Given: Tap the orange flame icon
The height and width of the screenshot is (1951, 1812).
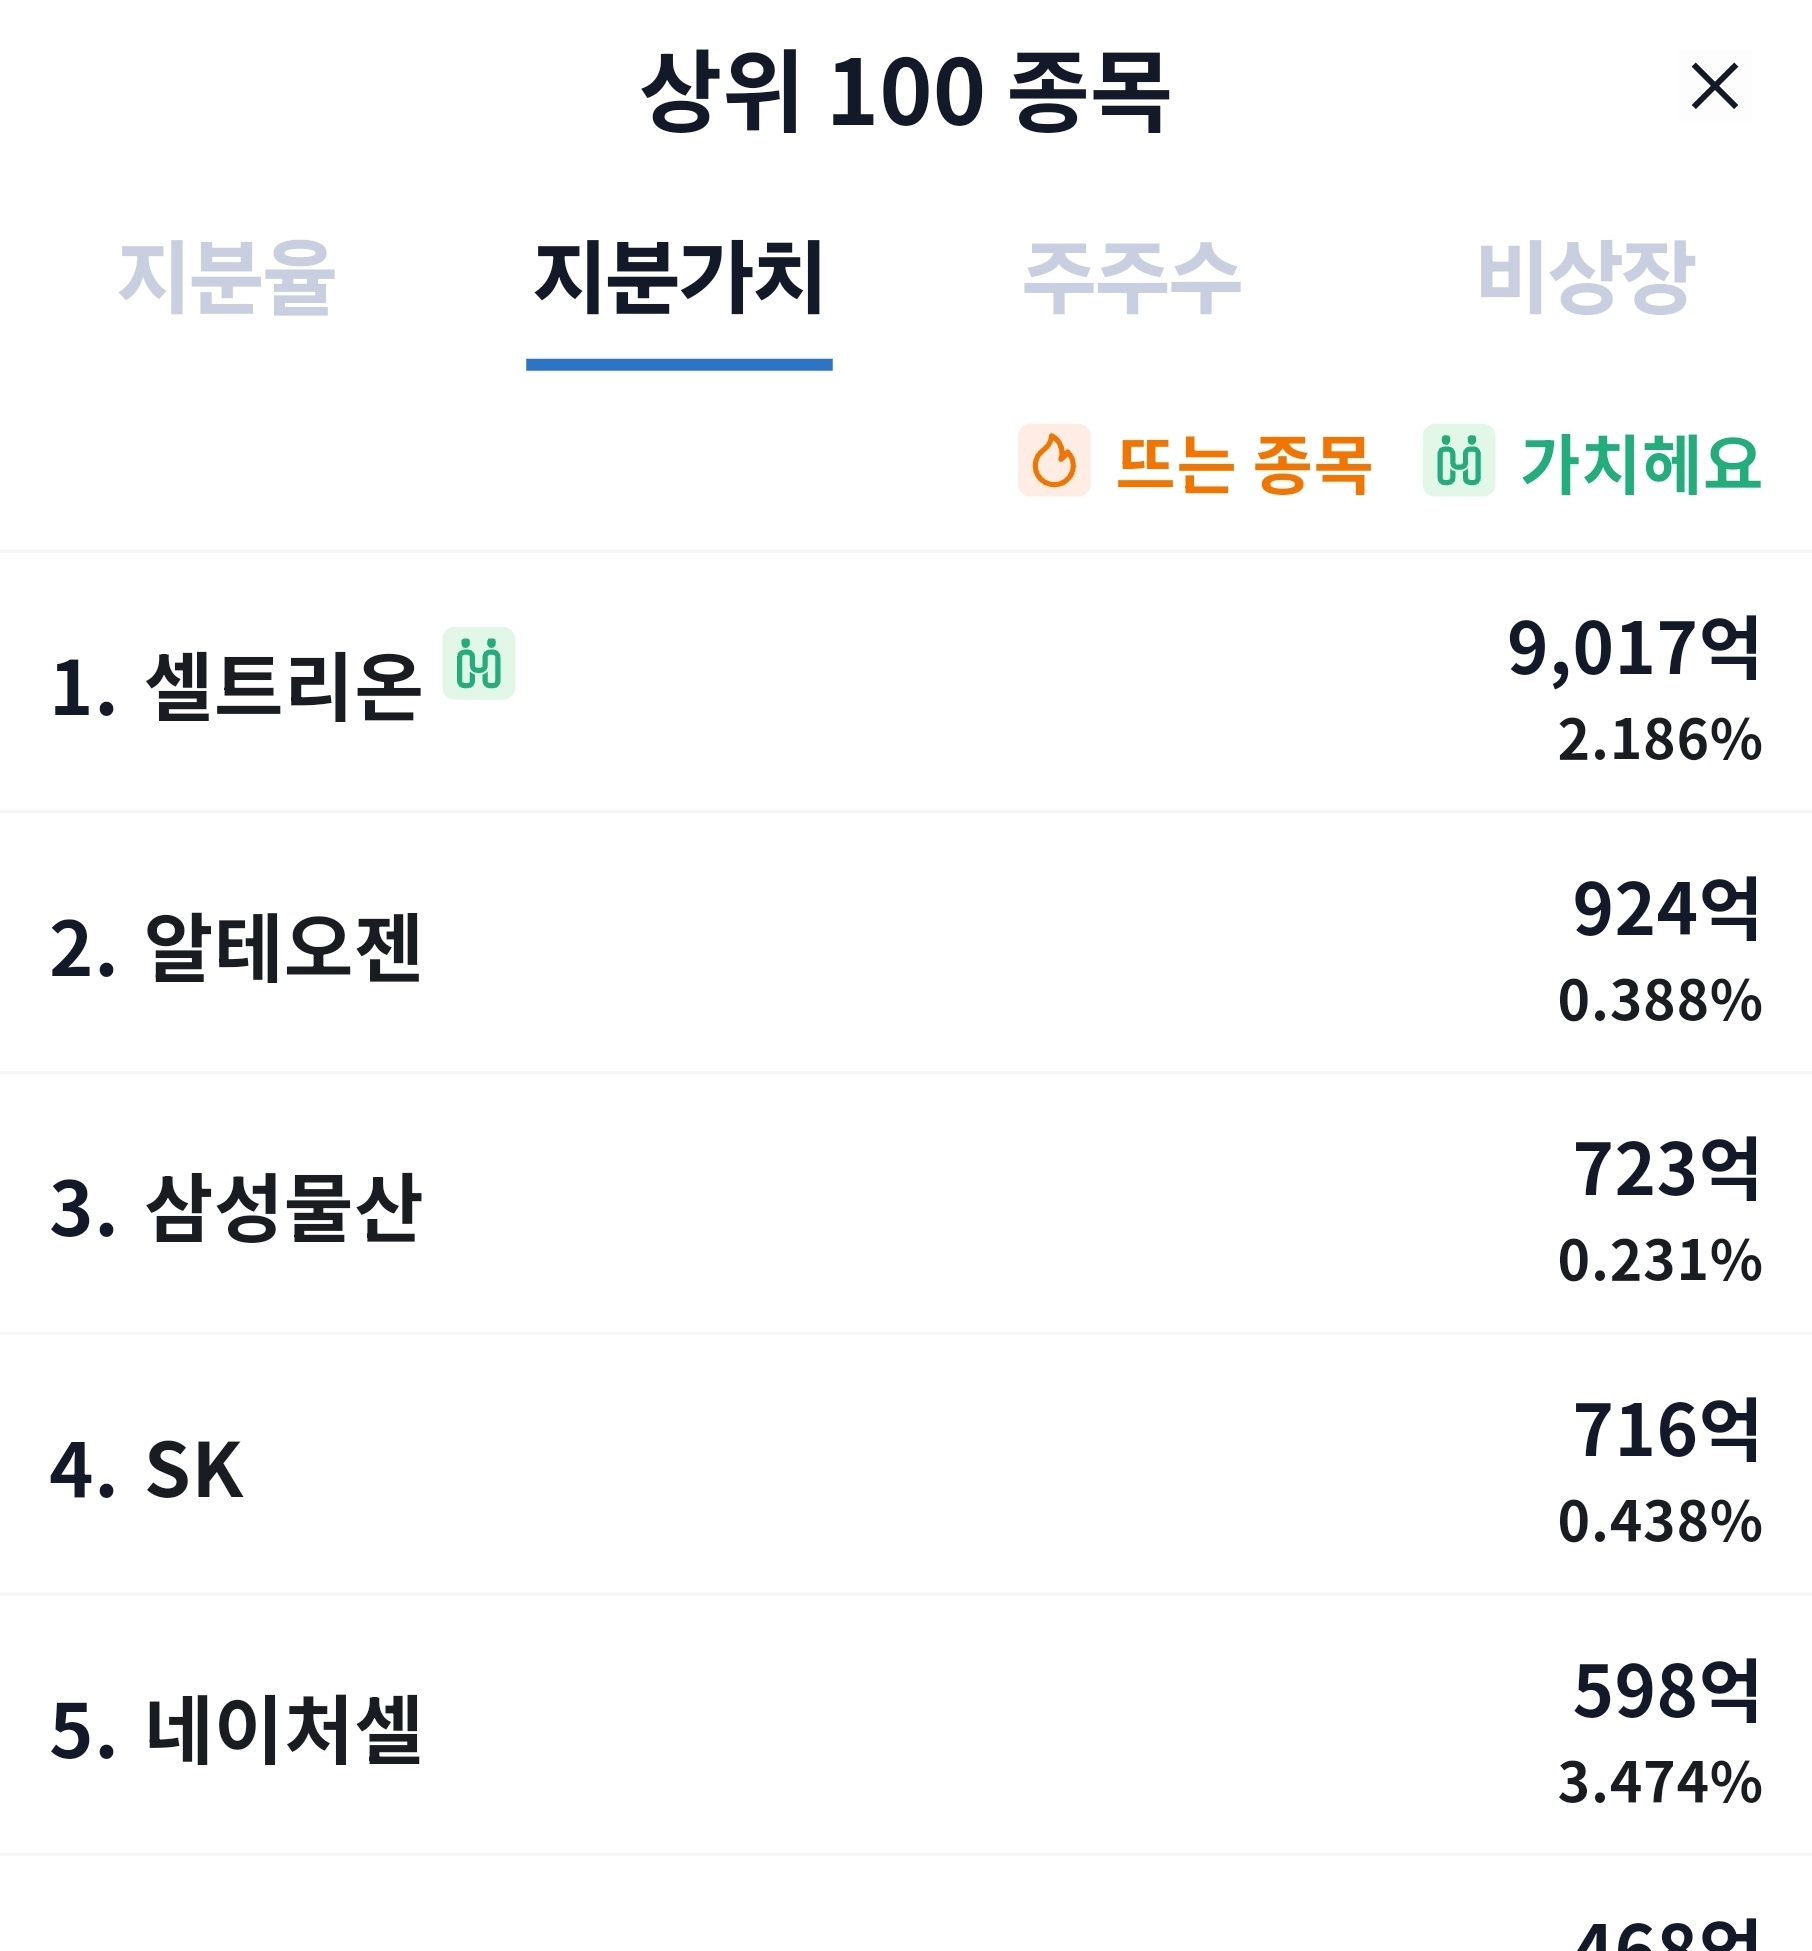Looking at the screenshot, I should (x=1054, y=460).
